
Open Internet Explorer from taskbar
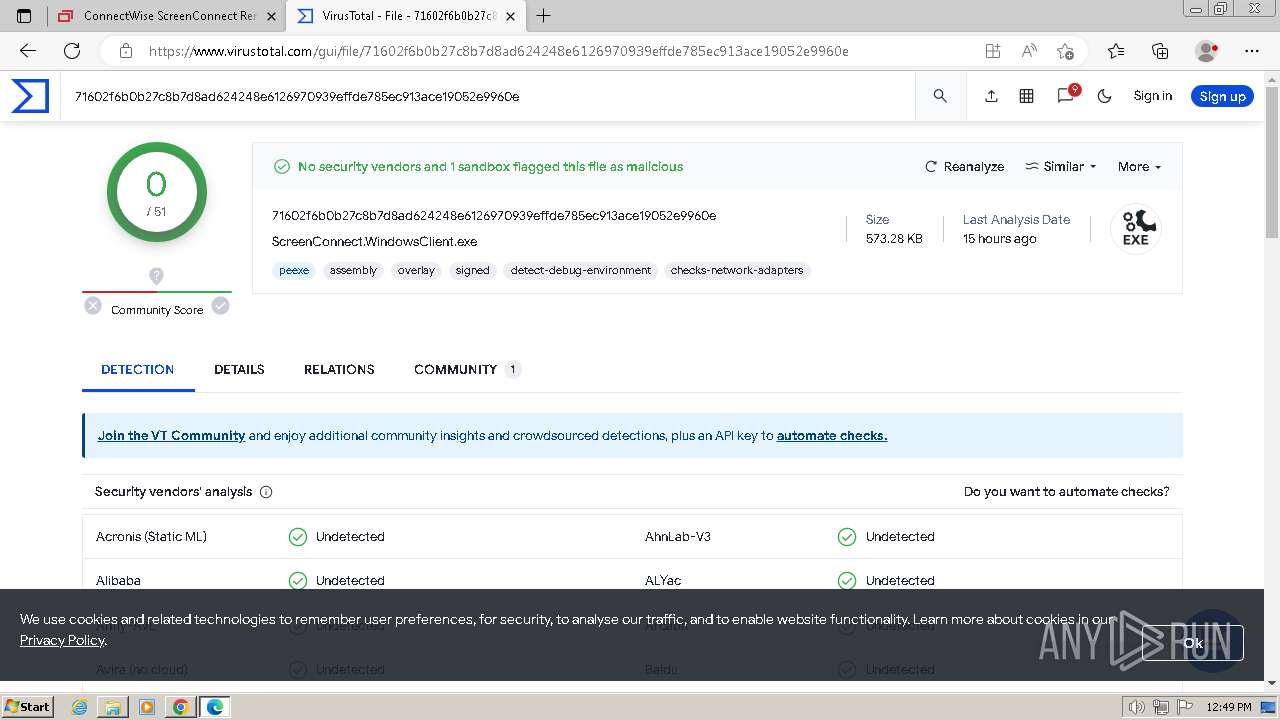[x=80, y=707]
